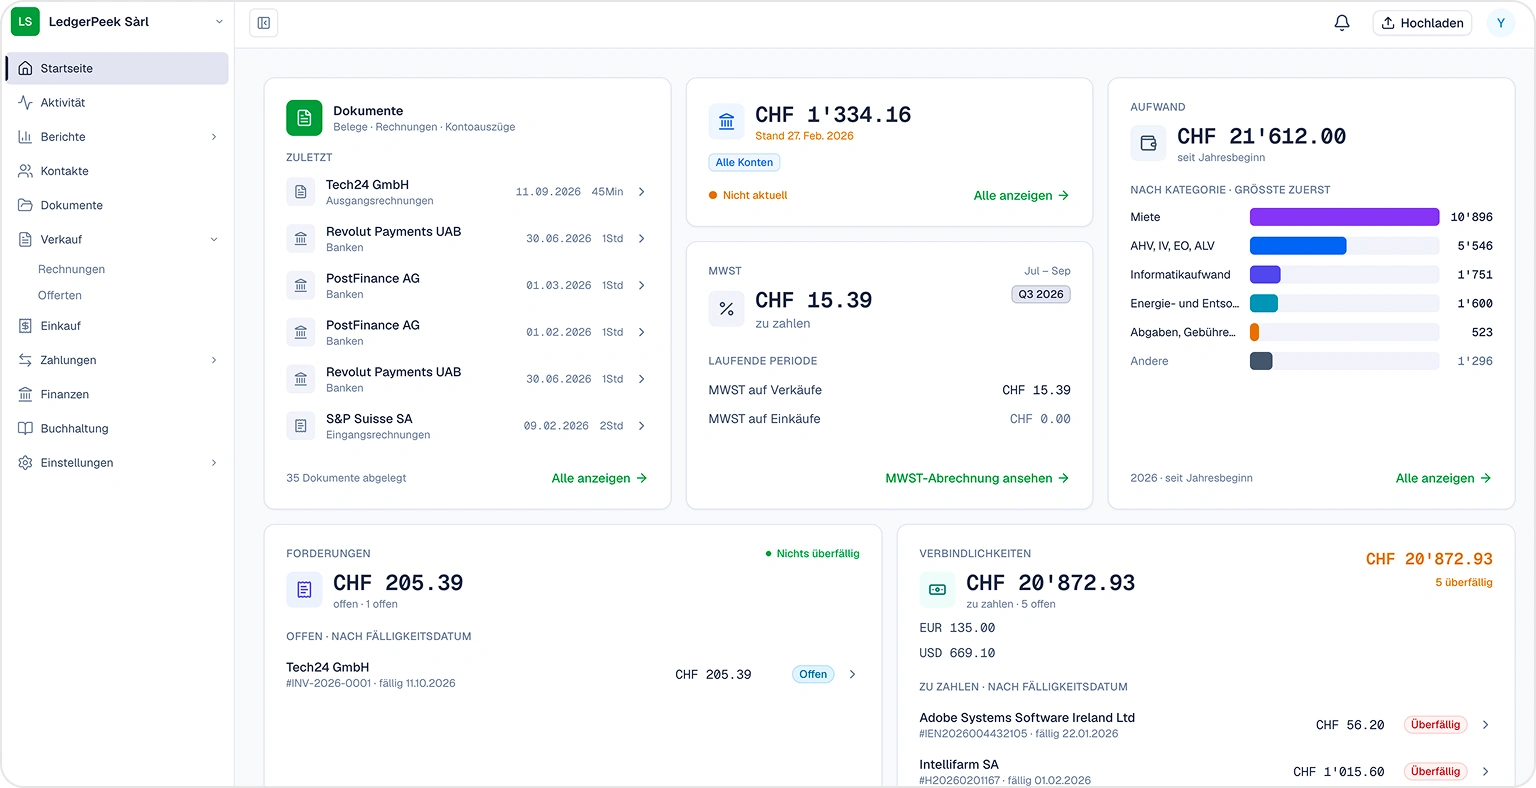The image size is (1536, 788).
Task: Click the Hochladen upload button
Action: [1422, 23]
